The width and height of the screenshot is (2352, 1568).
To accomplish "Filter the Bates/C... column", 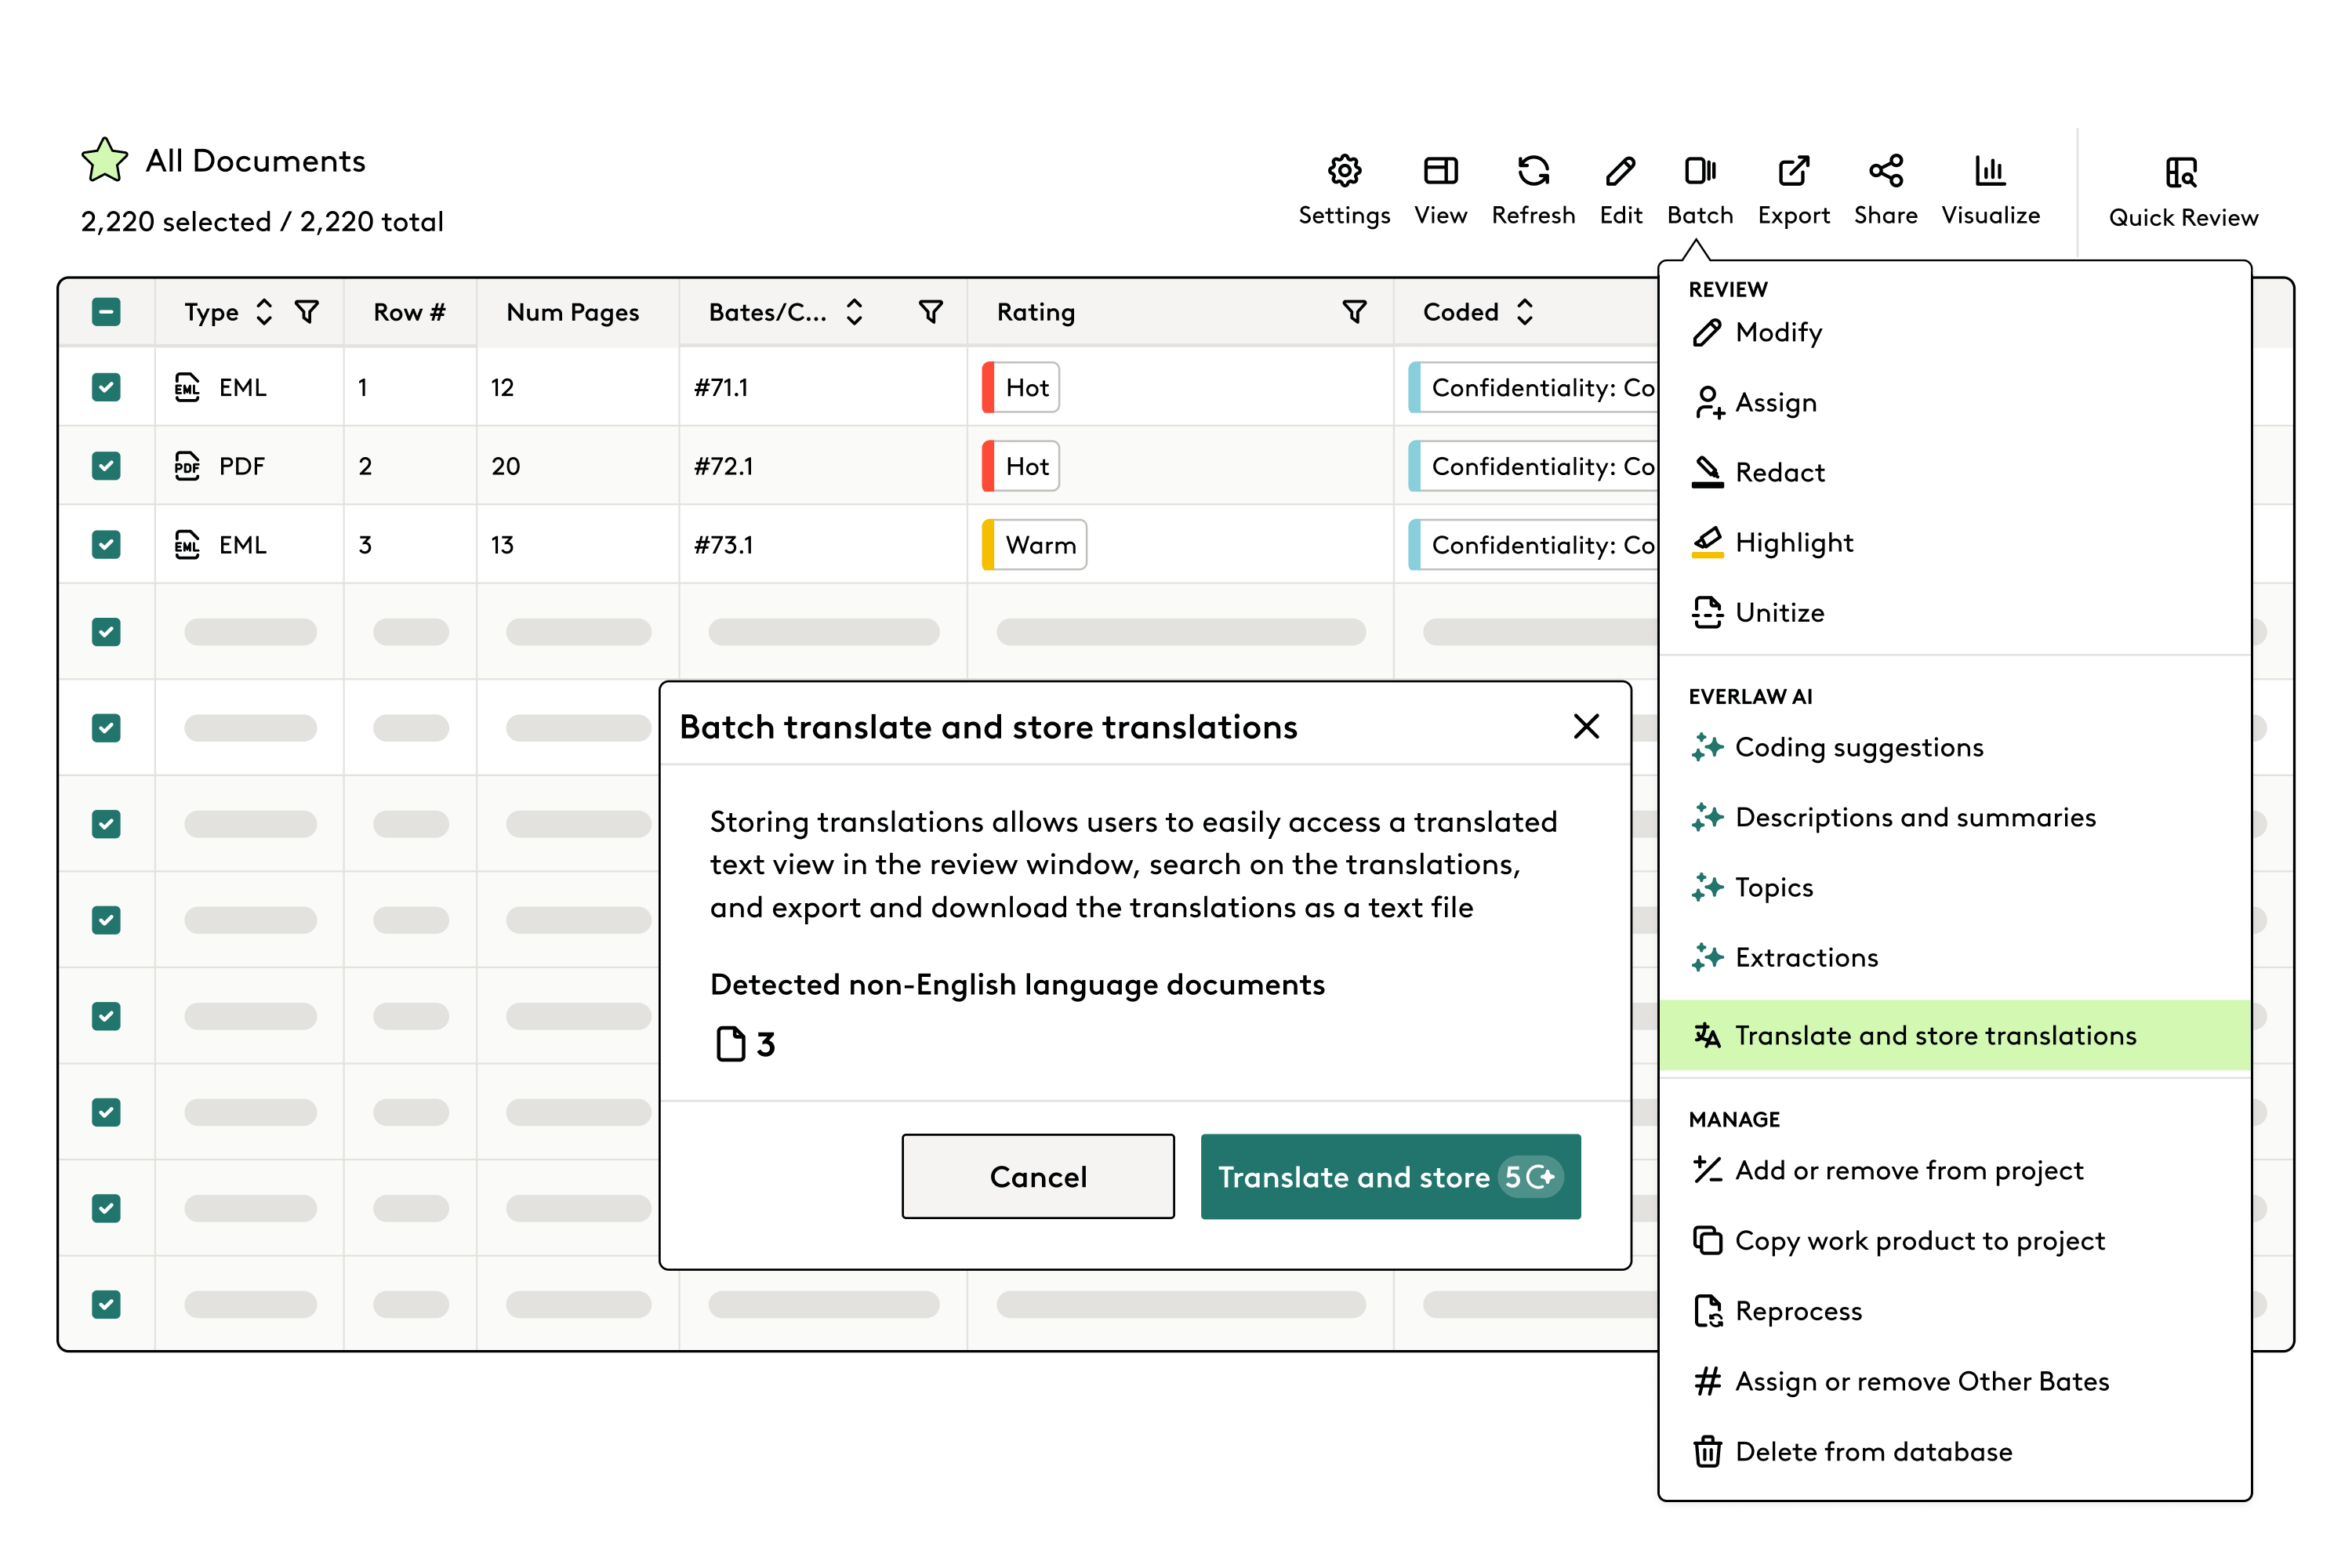I will point(931,312).
